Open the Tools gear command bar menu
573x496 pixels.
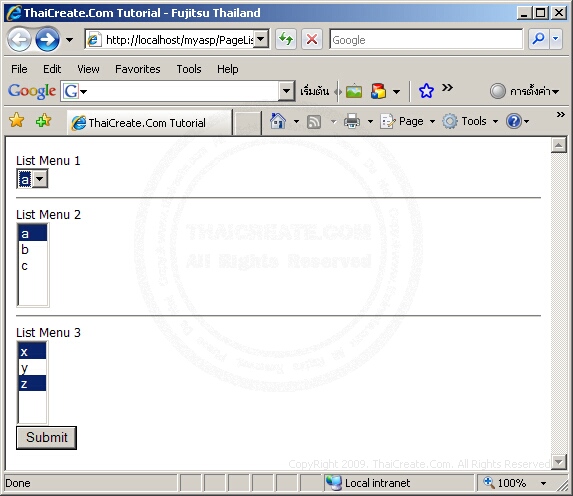[x=470, y=121]
